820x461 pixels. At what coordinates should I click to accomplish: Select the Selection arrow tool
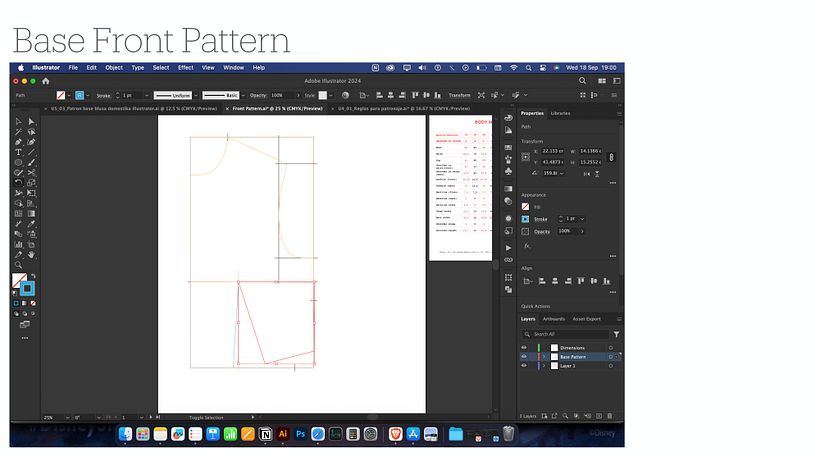coord(18,122)
